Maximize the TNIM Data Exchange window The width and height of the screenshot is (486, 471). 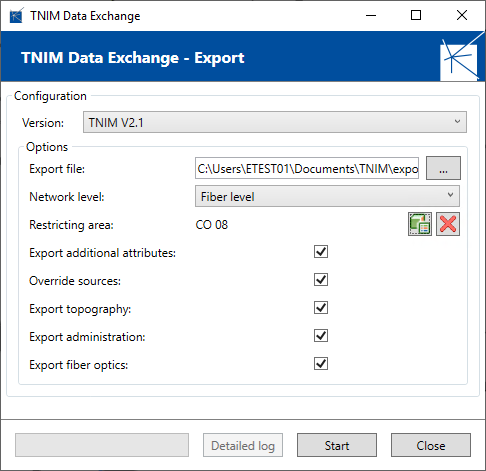[x=416, y=15]
